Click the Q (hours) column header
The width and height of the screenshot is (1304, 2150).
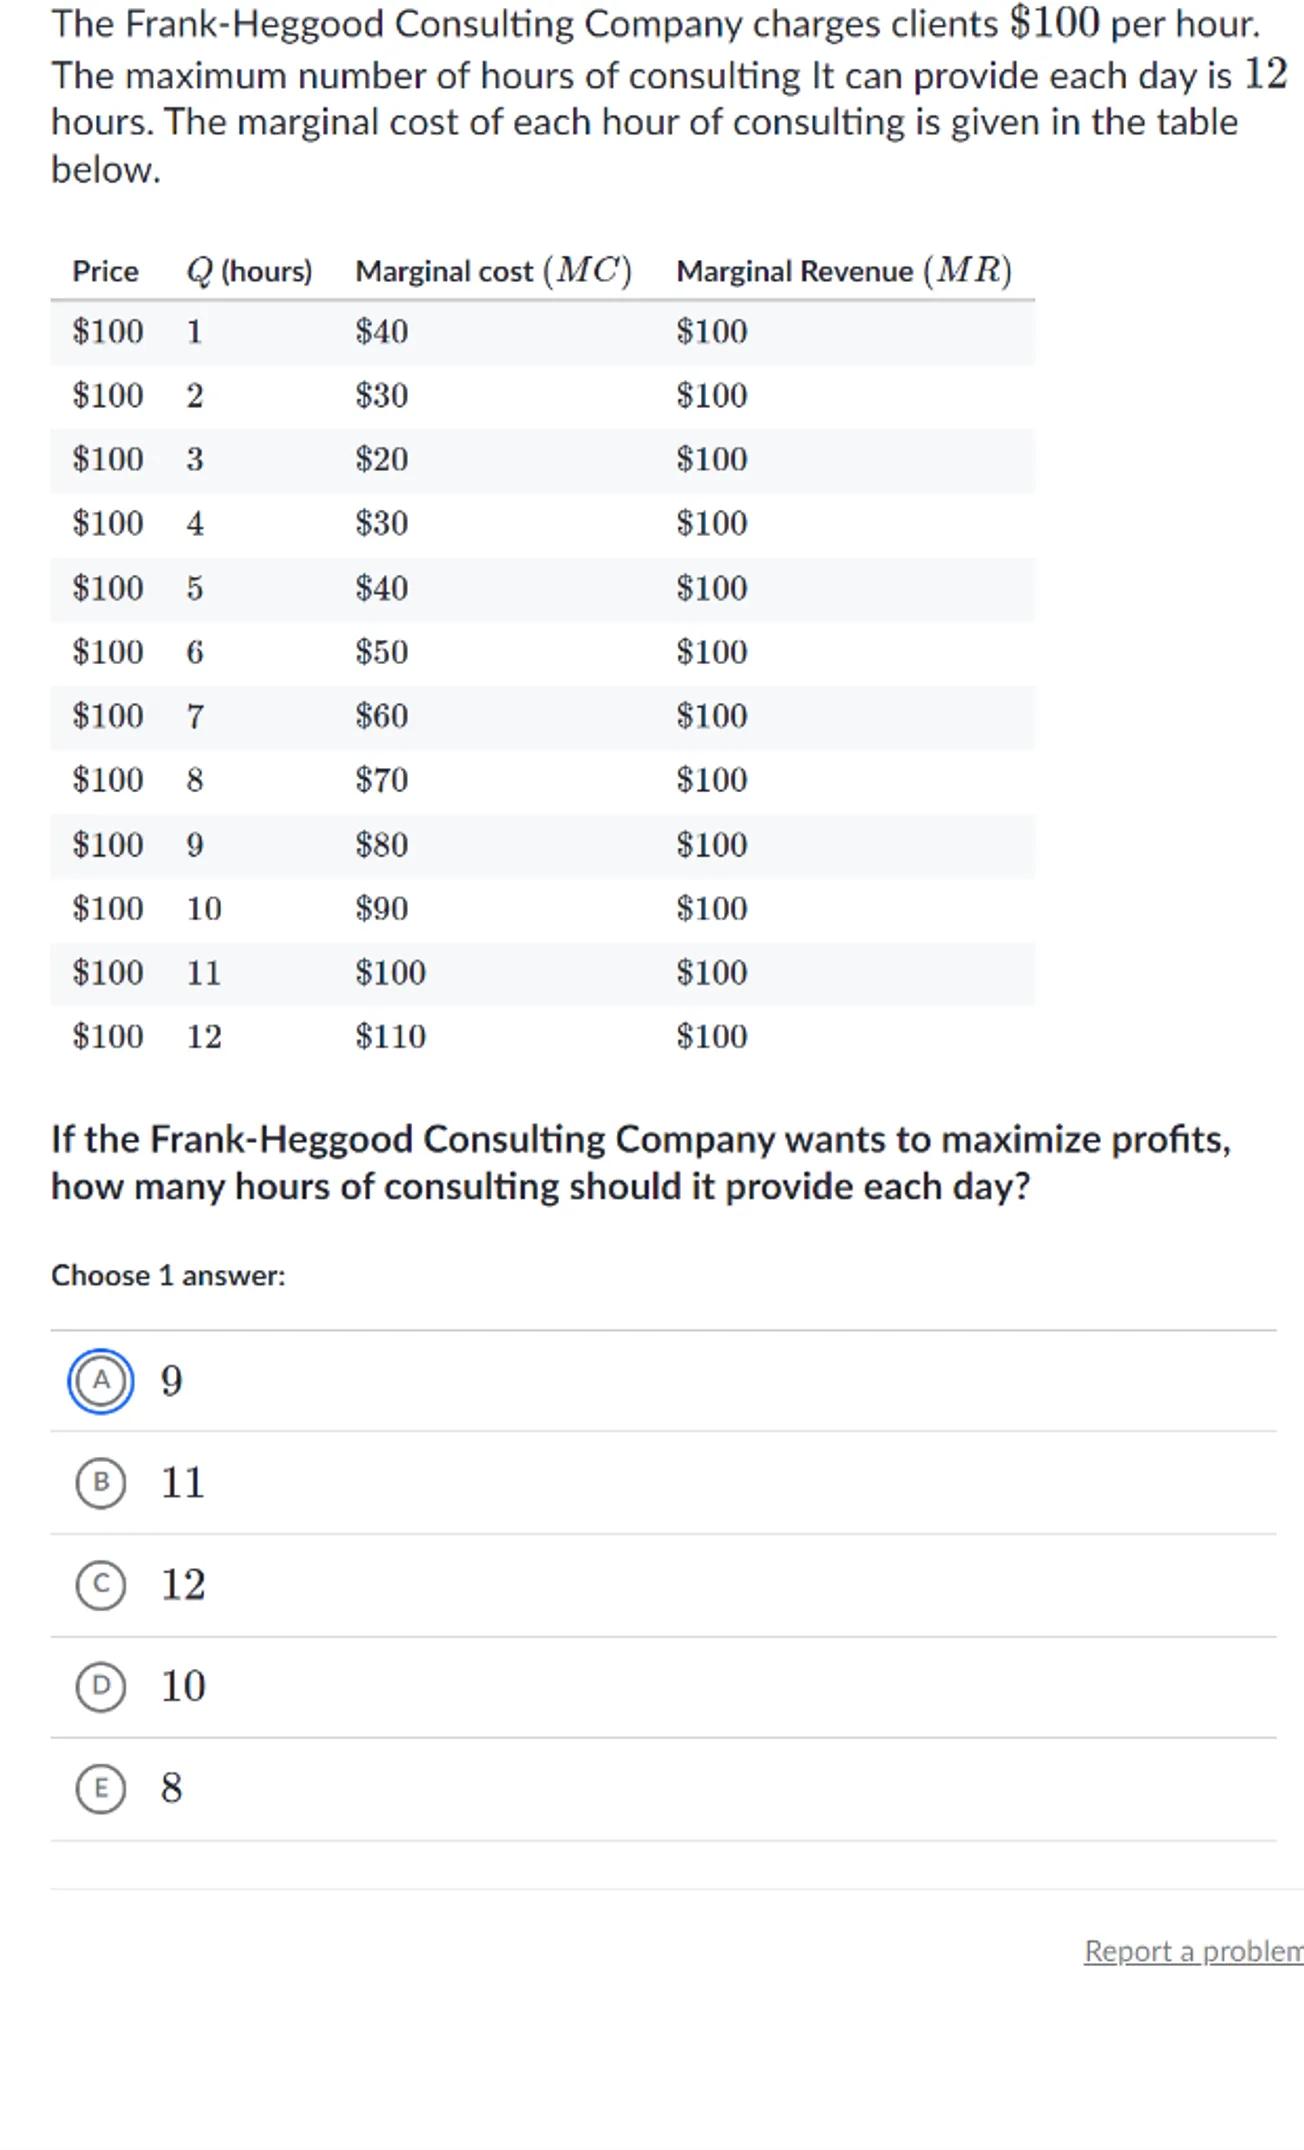pos(249,271)
